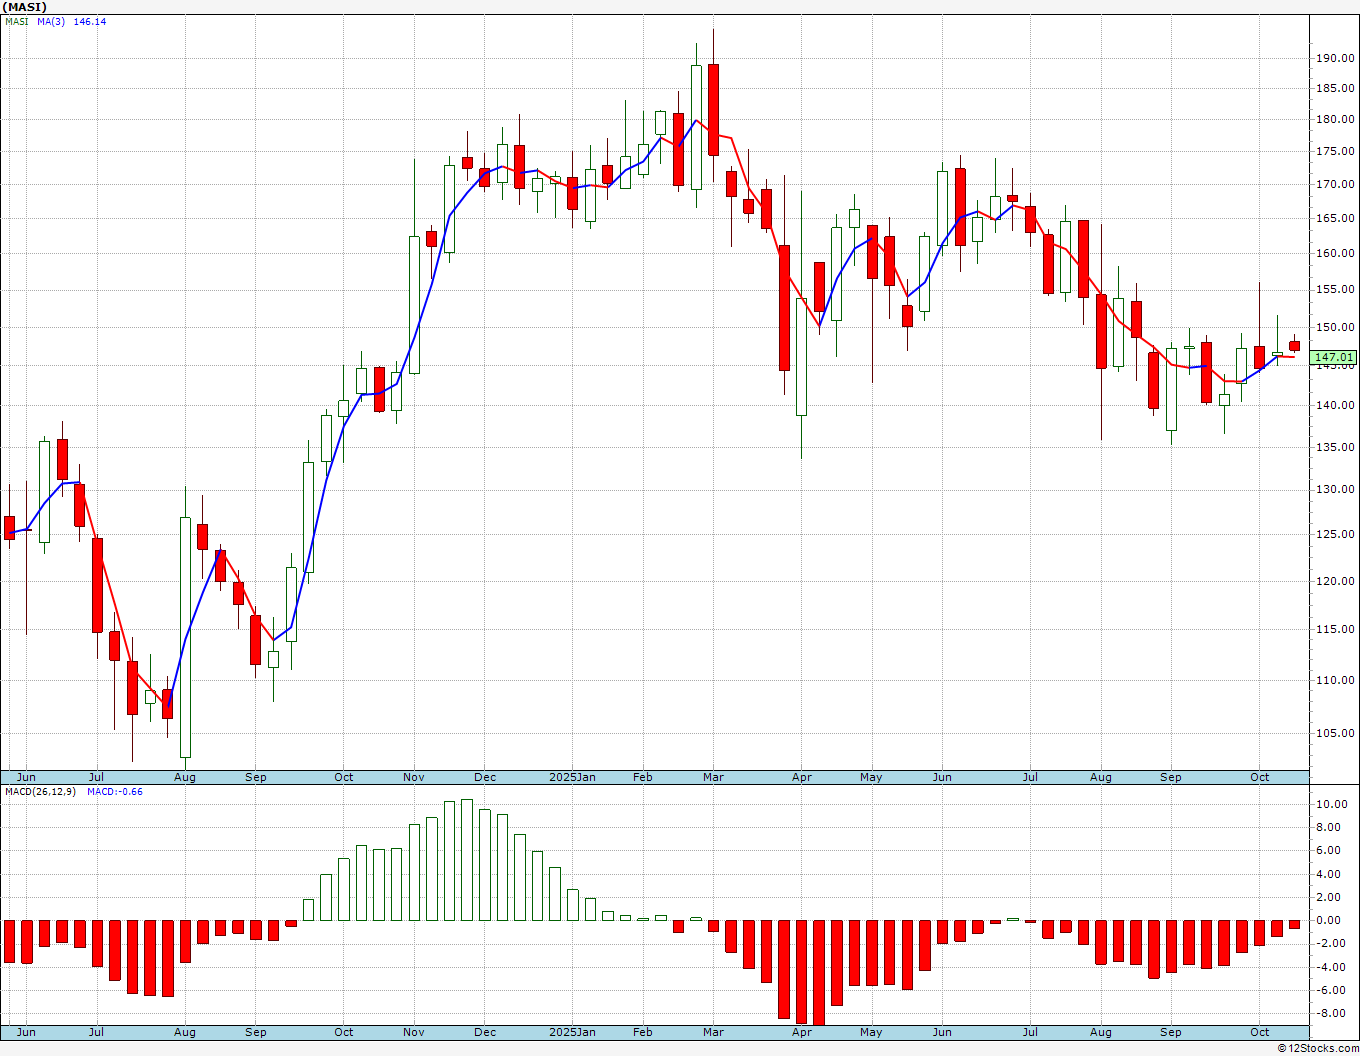Viewport: 1360px width, 1056px height.
Task: Select the 120.00 price axis label
Action: point(1335,582)
